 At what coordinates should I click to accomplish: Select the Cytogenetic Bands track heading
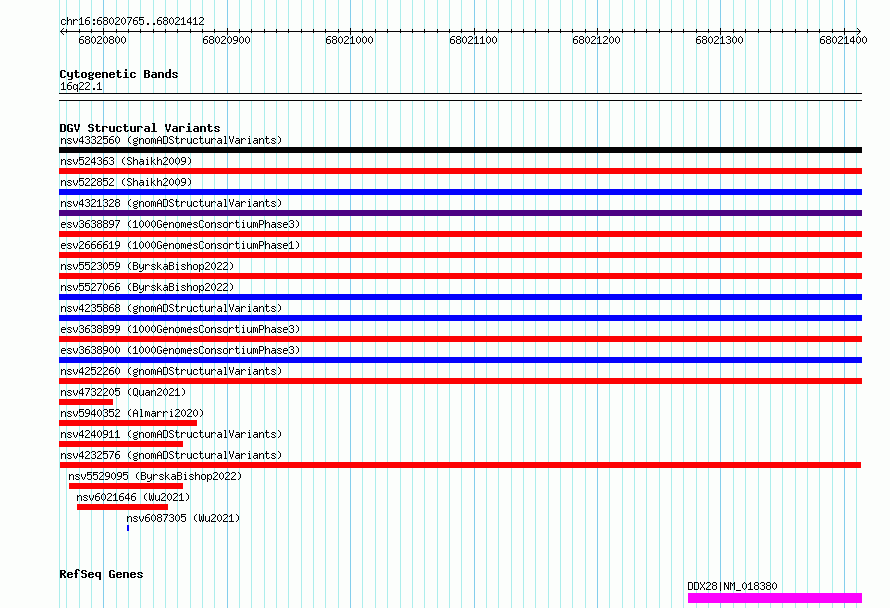point(119,74)
